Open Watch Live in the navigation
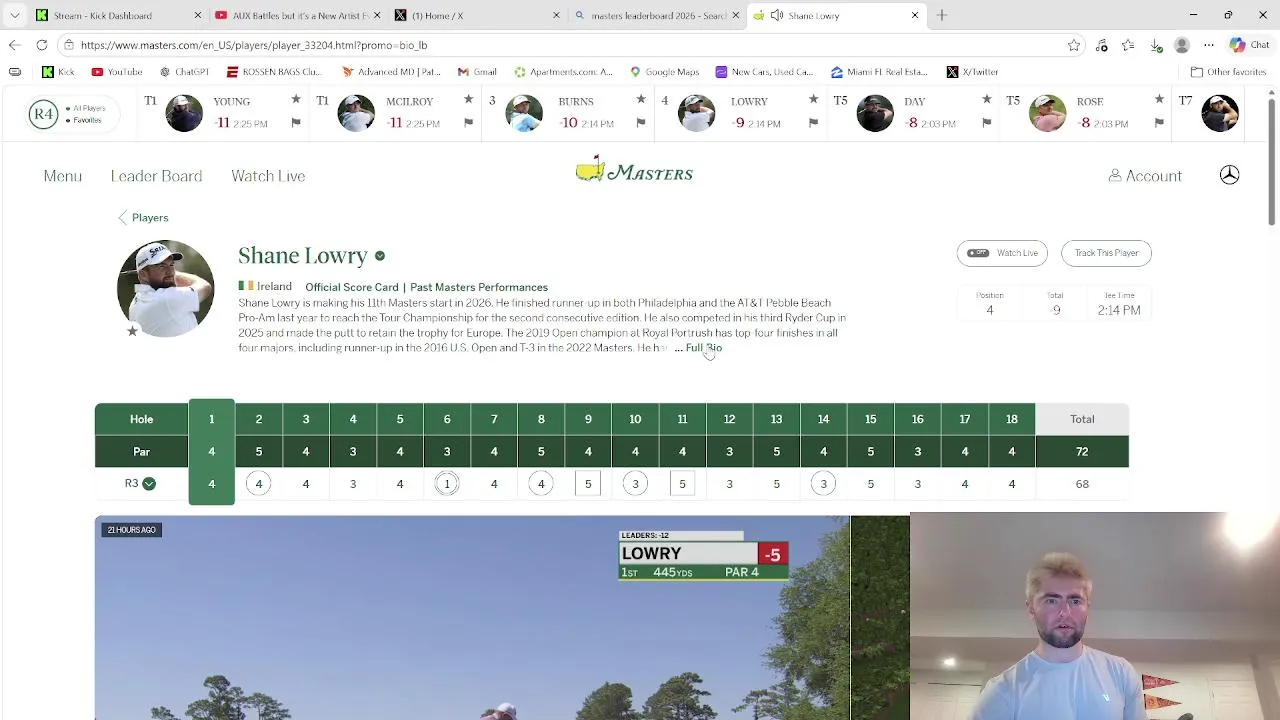 pyautogui.click(x=268, y=176)
